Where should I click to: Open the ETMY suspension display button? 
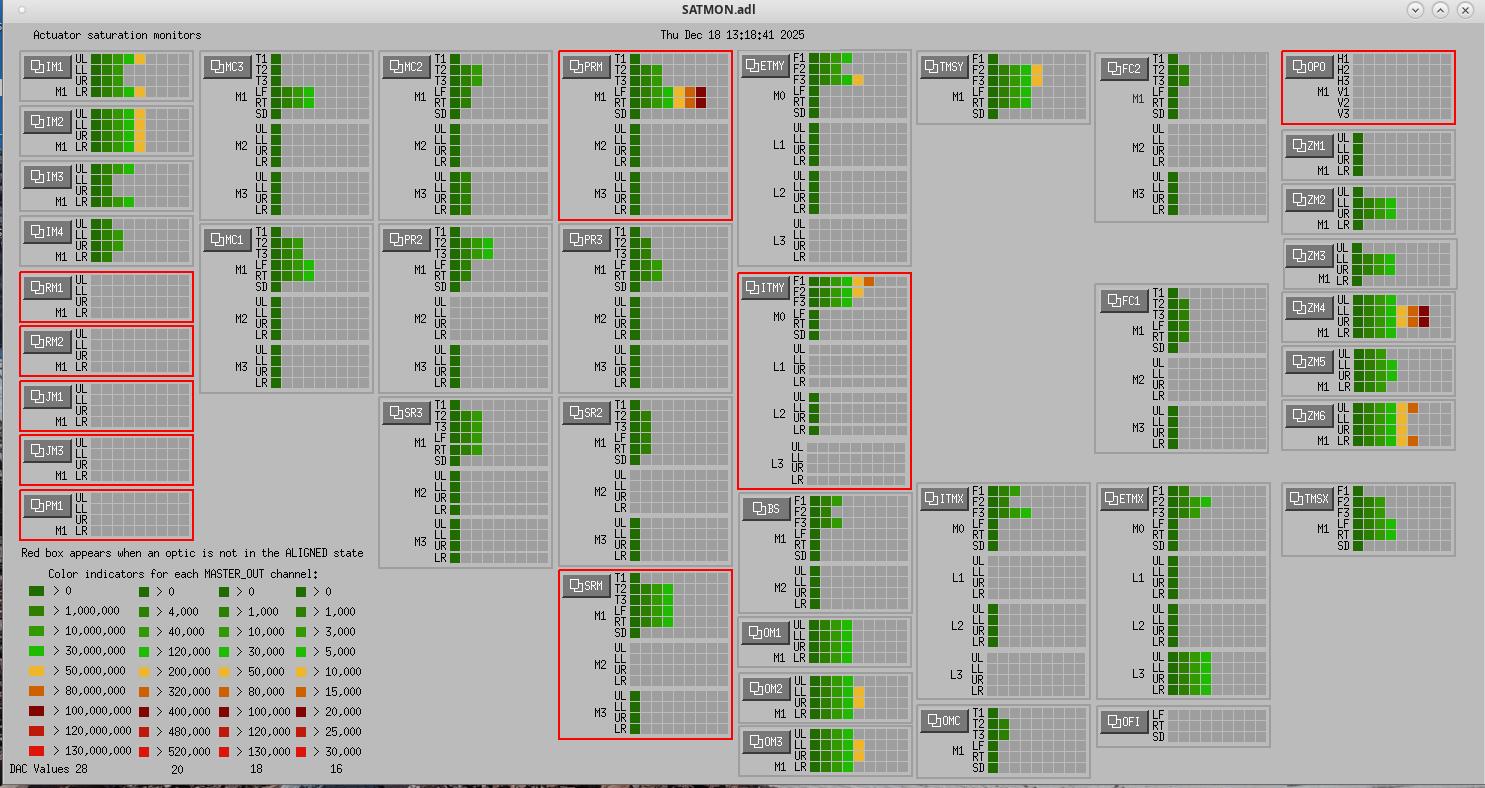[x=766, y=67]
